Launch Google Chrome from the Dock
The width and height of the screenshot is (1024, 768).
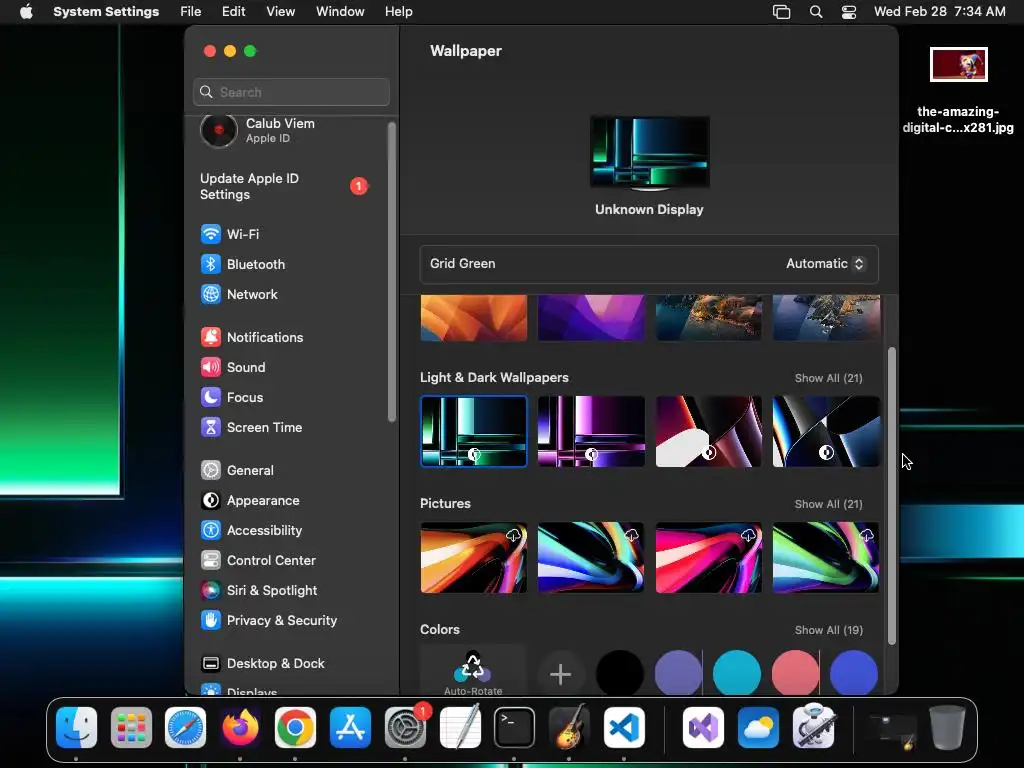[x=295, y=727]
